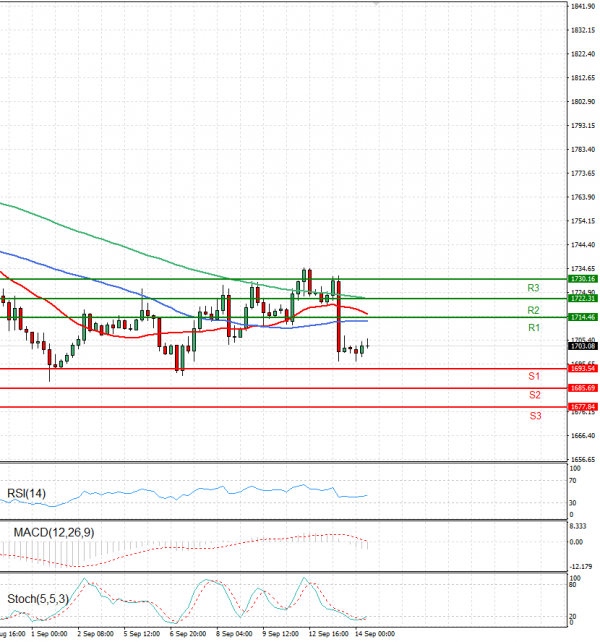Click the 1 Sep 00:00 time label
This screenshot has height=642, width=600.
(x=49, y=634)
